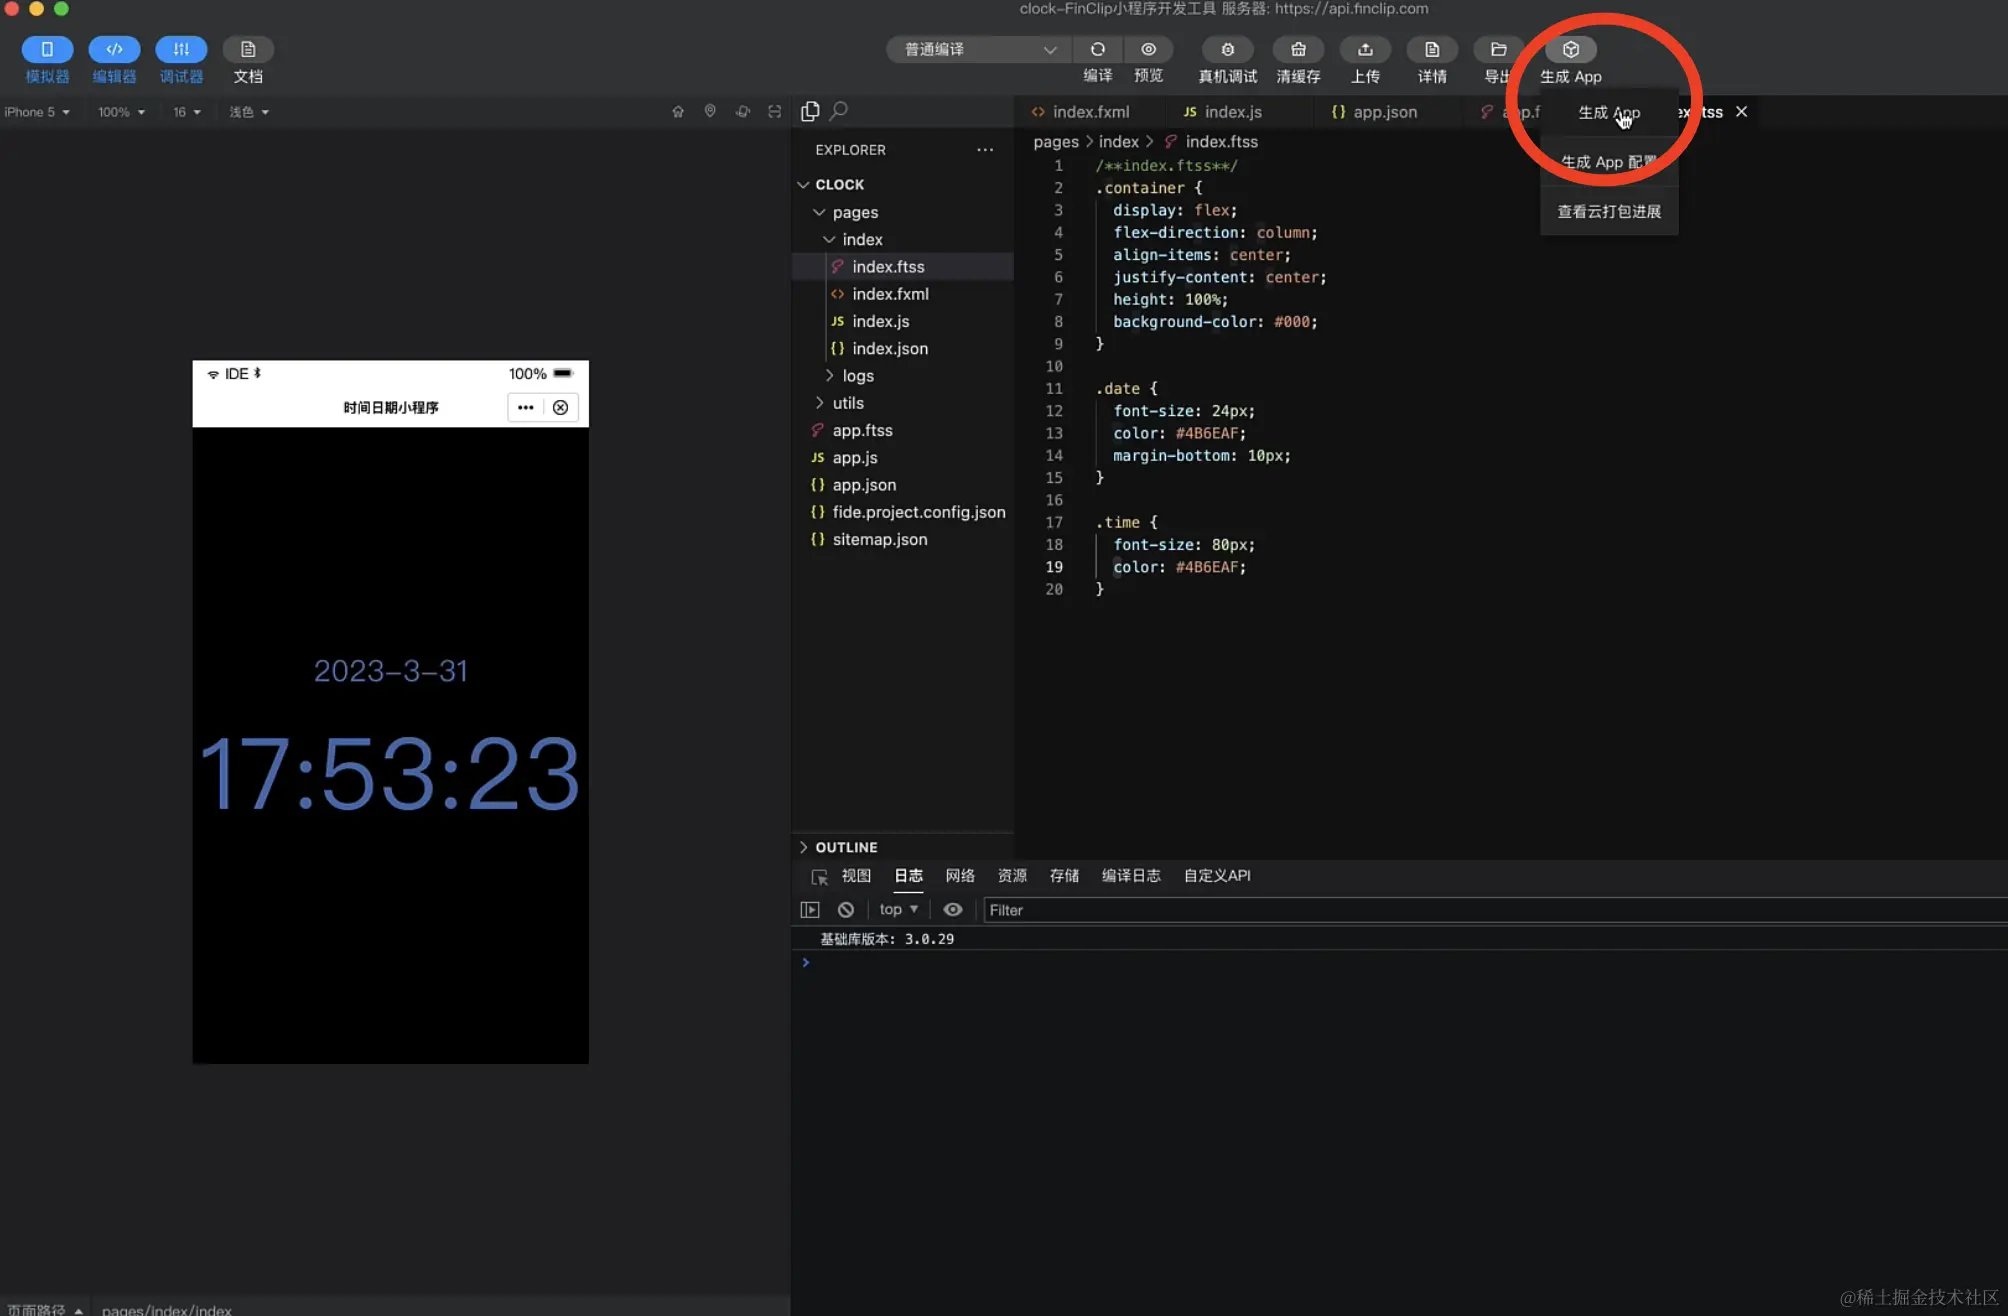This screenshot has height=1316, width=2008.
Task: Click the 上传 upload icon
Action: coord(1365,50)
